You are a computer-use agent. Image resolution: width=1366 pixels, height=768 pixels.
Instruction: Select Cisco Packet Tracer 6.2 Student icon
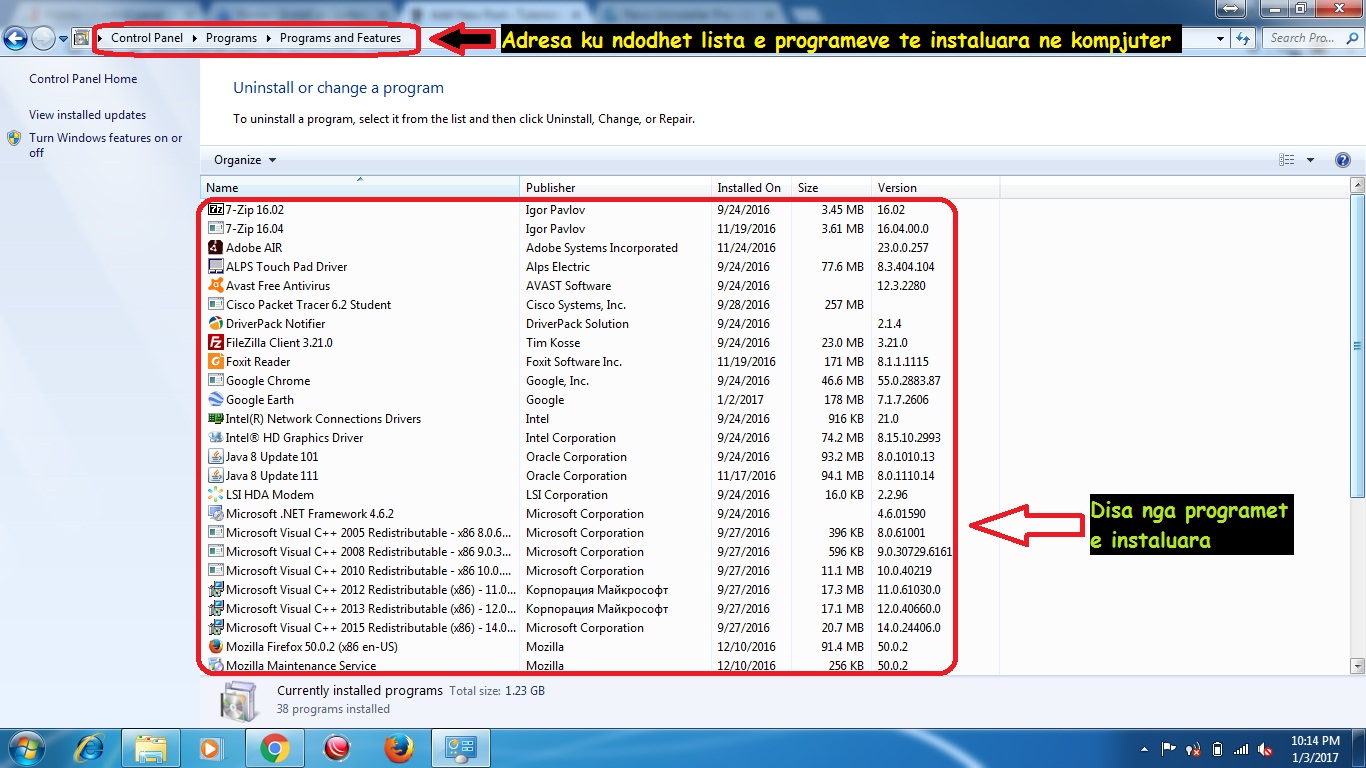click(x=216, y=305)
